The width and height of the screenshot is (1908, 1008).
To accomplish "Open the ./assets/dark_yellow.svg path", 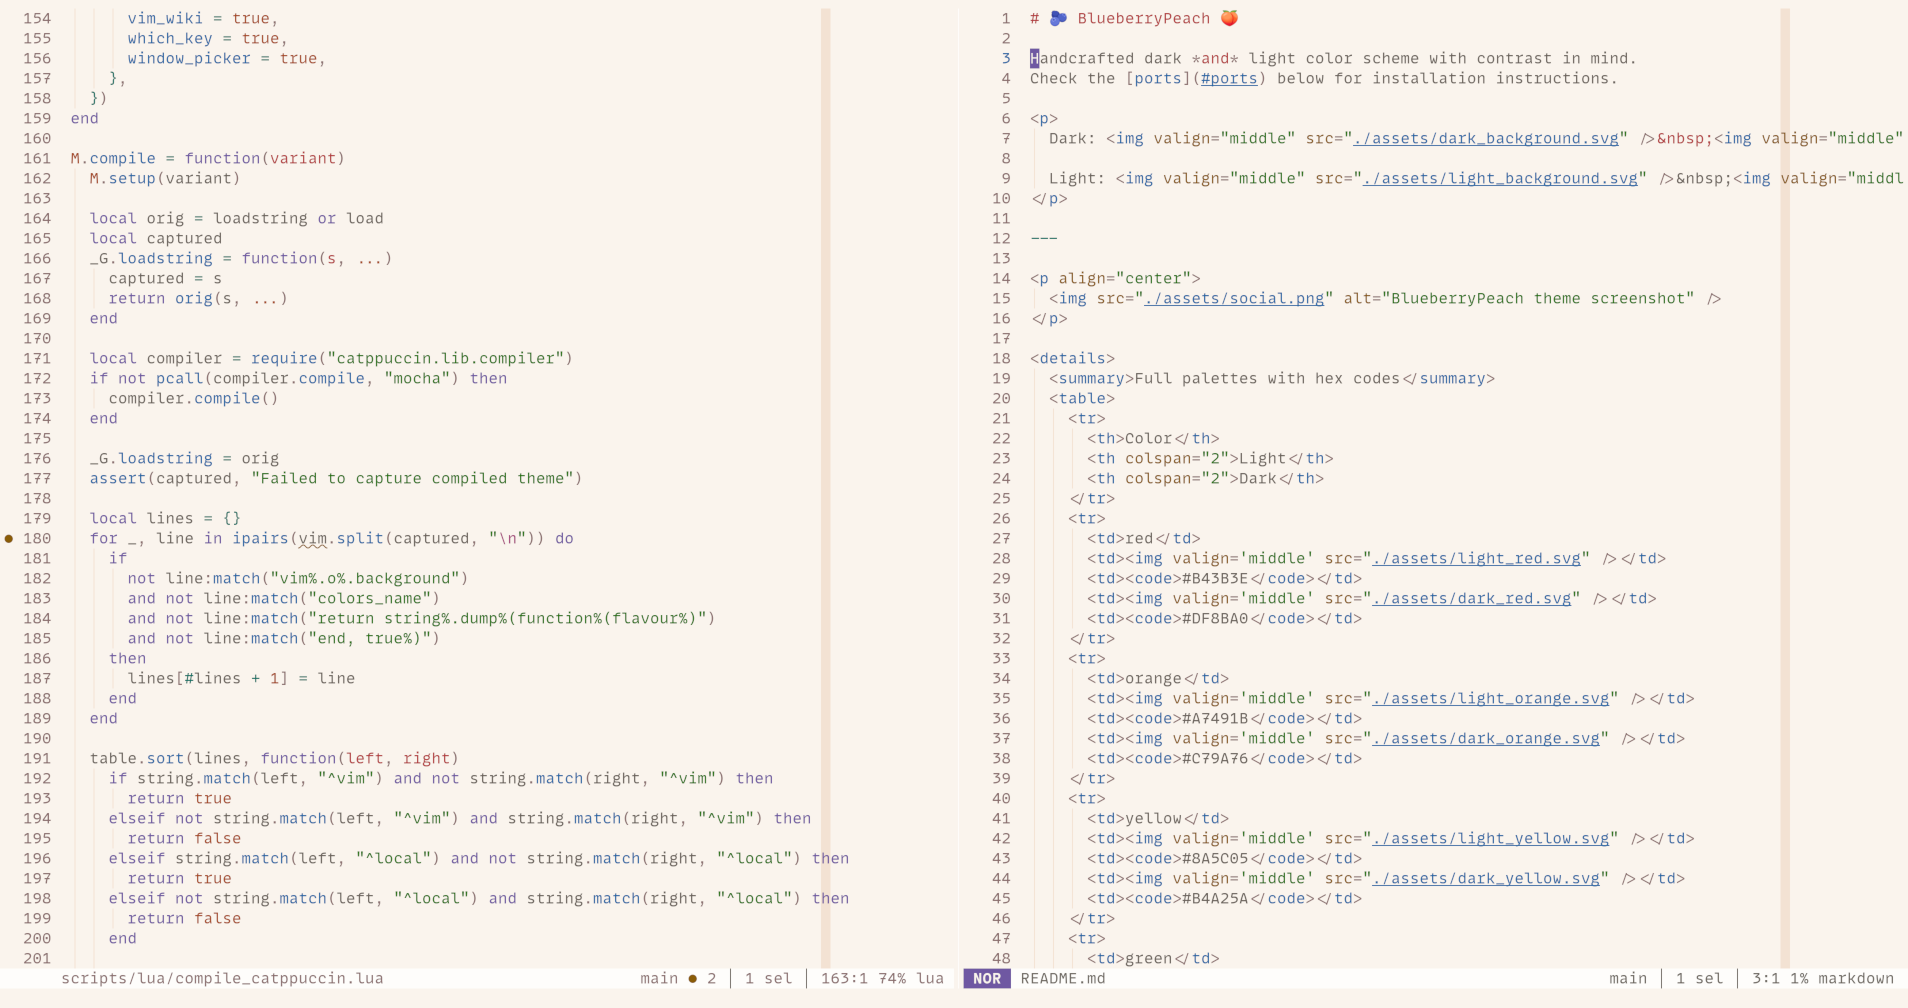I will pos(1486,878).
